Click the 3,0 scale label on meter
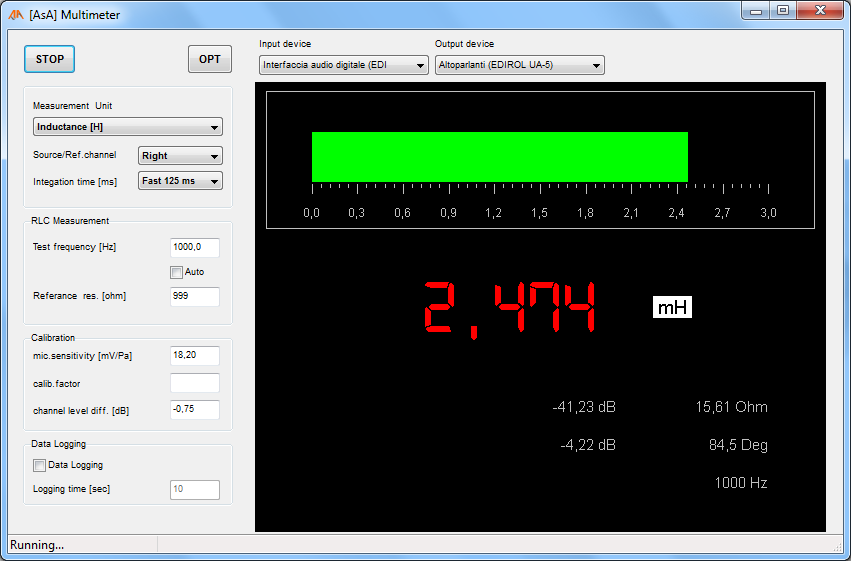The image size is (851, 561). 768,213
